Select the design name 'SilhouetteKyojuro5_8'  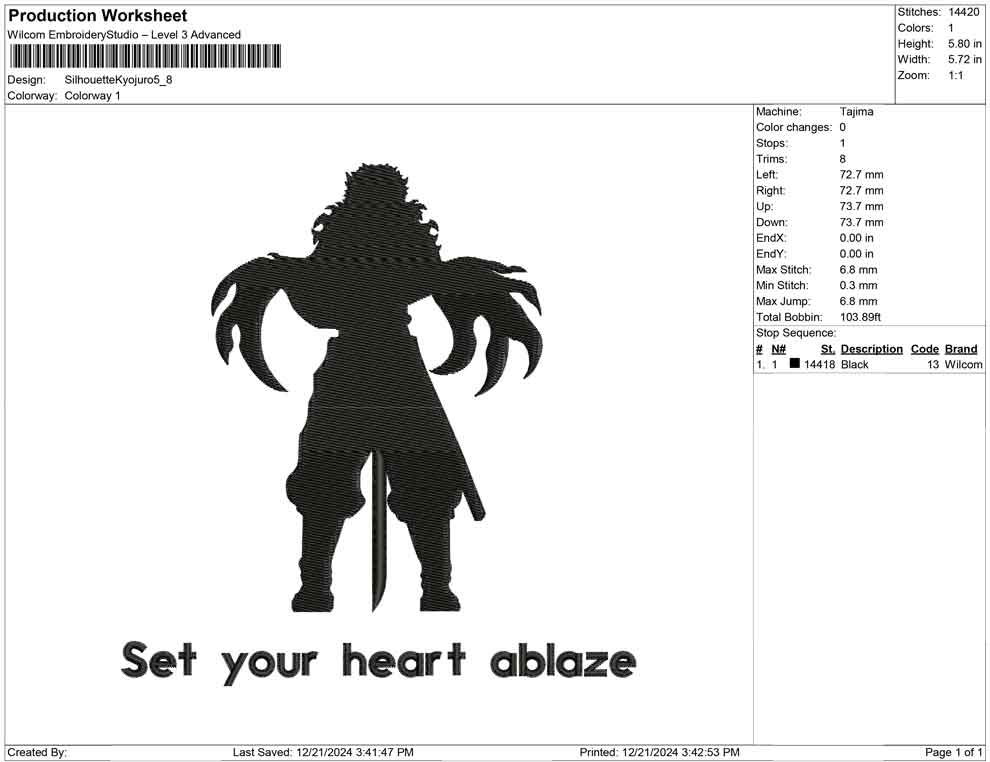(x=118, y=80)
